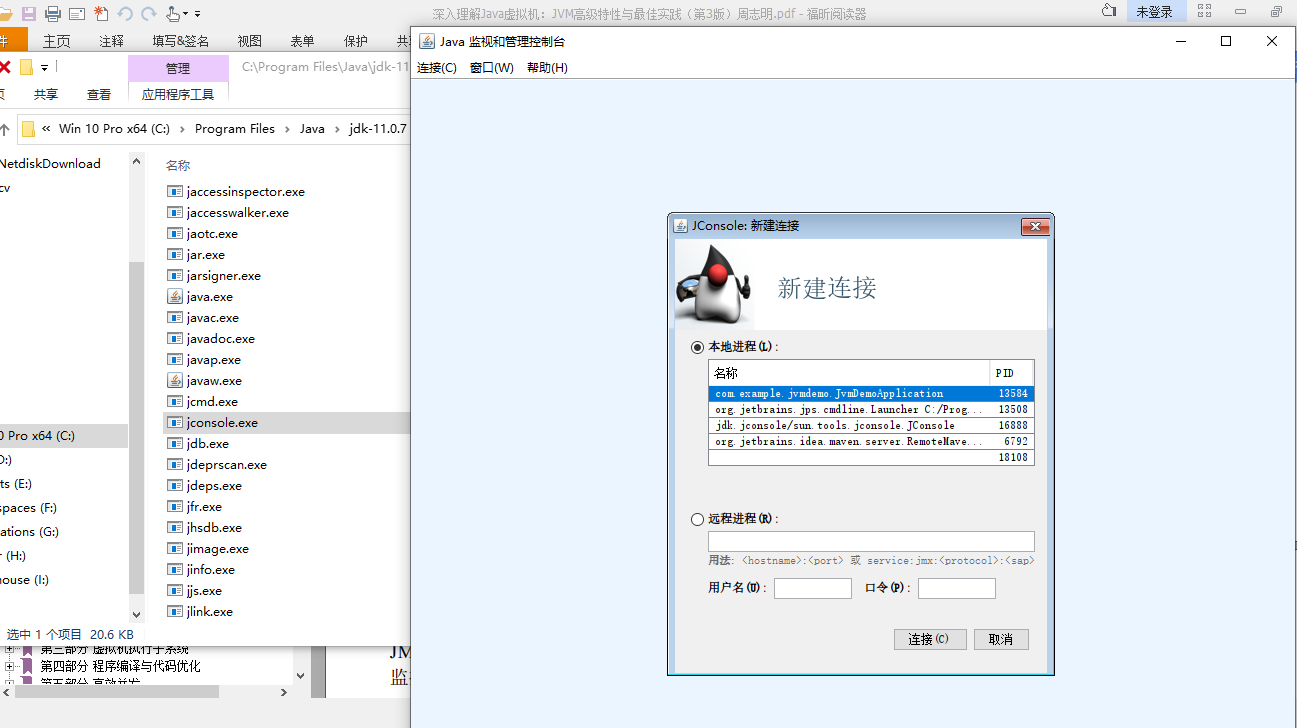Click the javaw.exe file icon
Screen dimensions: 1297x728
tap(174, 381)
